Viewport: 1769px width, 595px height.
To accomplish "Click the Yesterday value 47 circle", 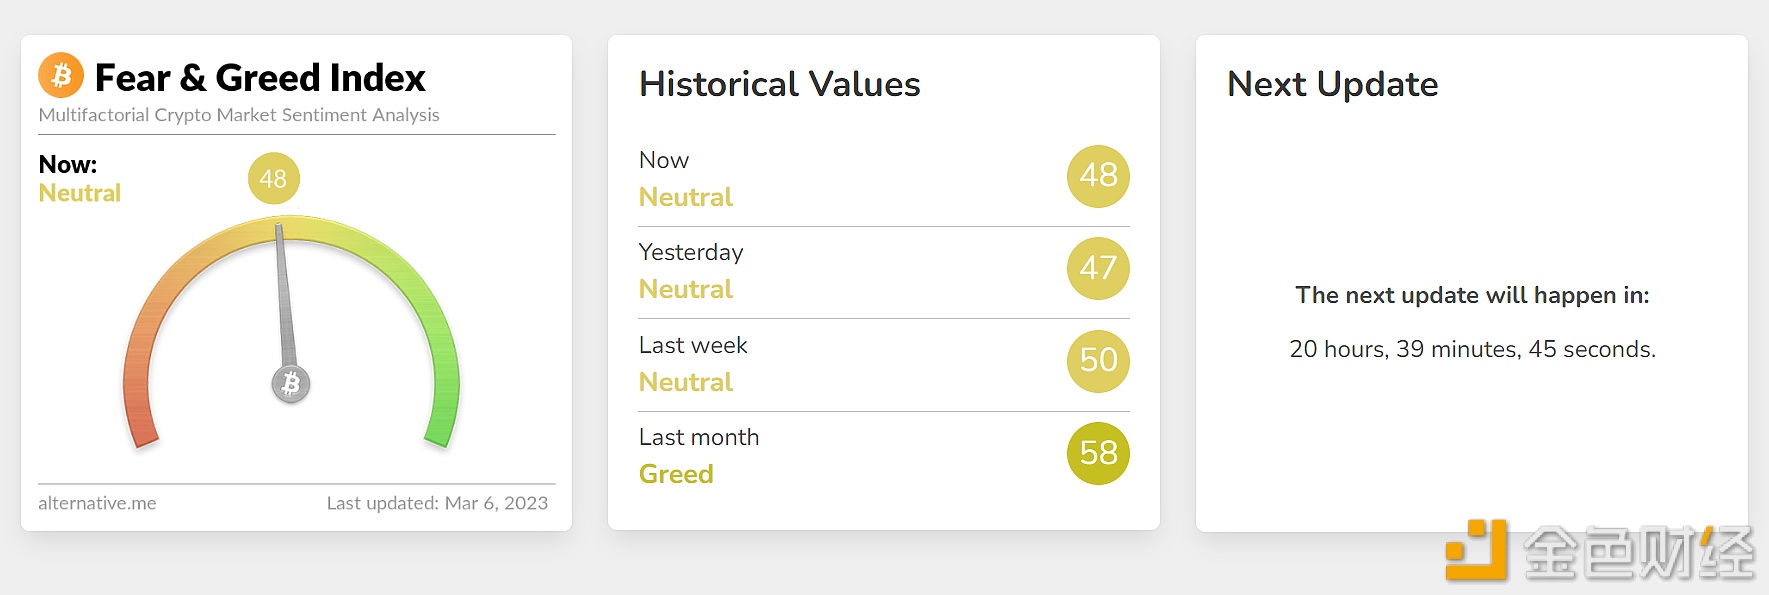I will click(1098, 268).
